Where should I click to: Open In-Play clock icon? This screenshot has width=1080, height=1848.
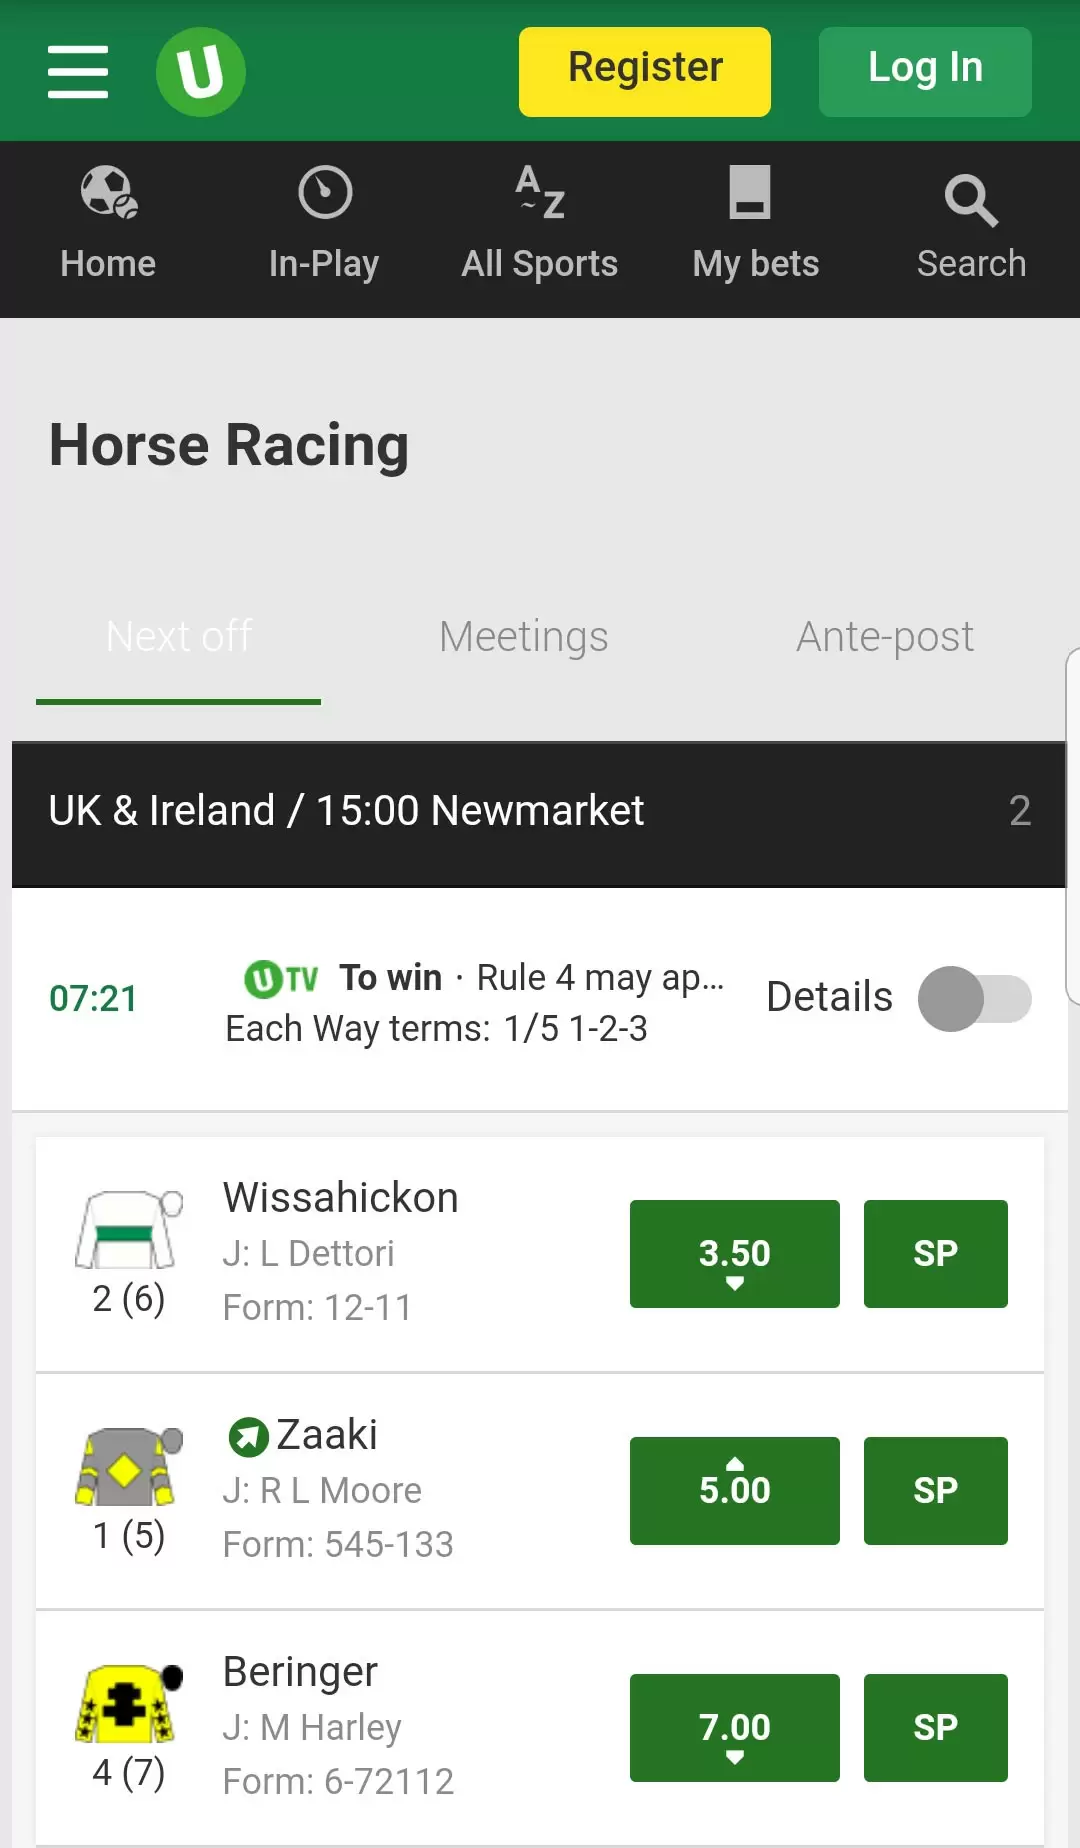pyautogui.click(x=325, y=192)
